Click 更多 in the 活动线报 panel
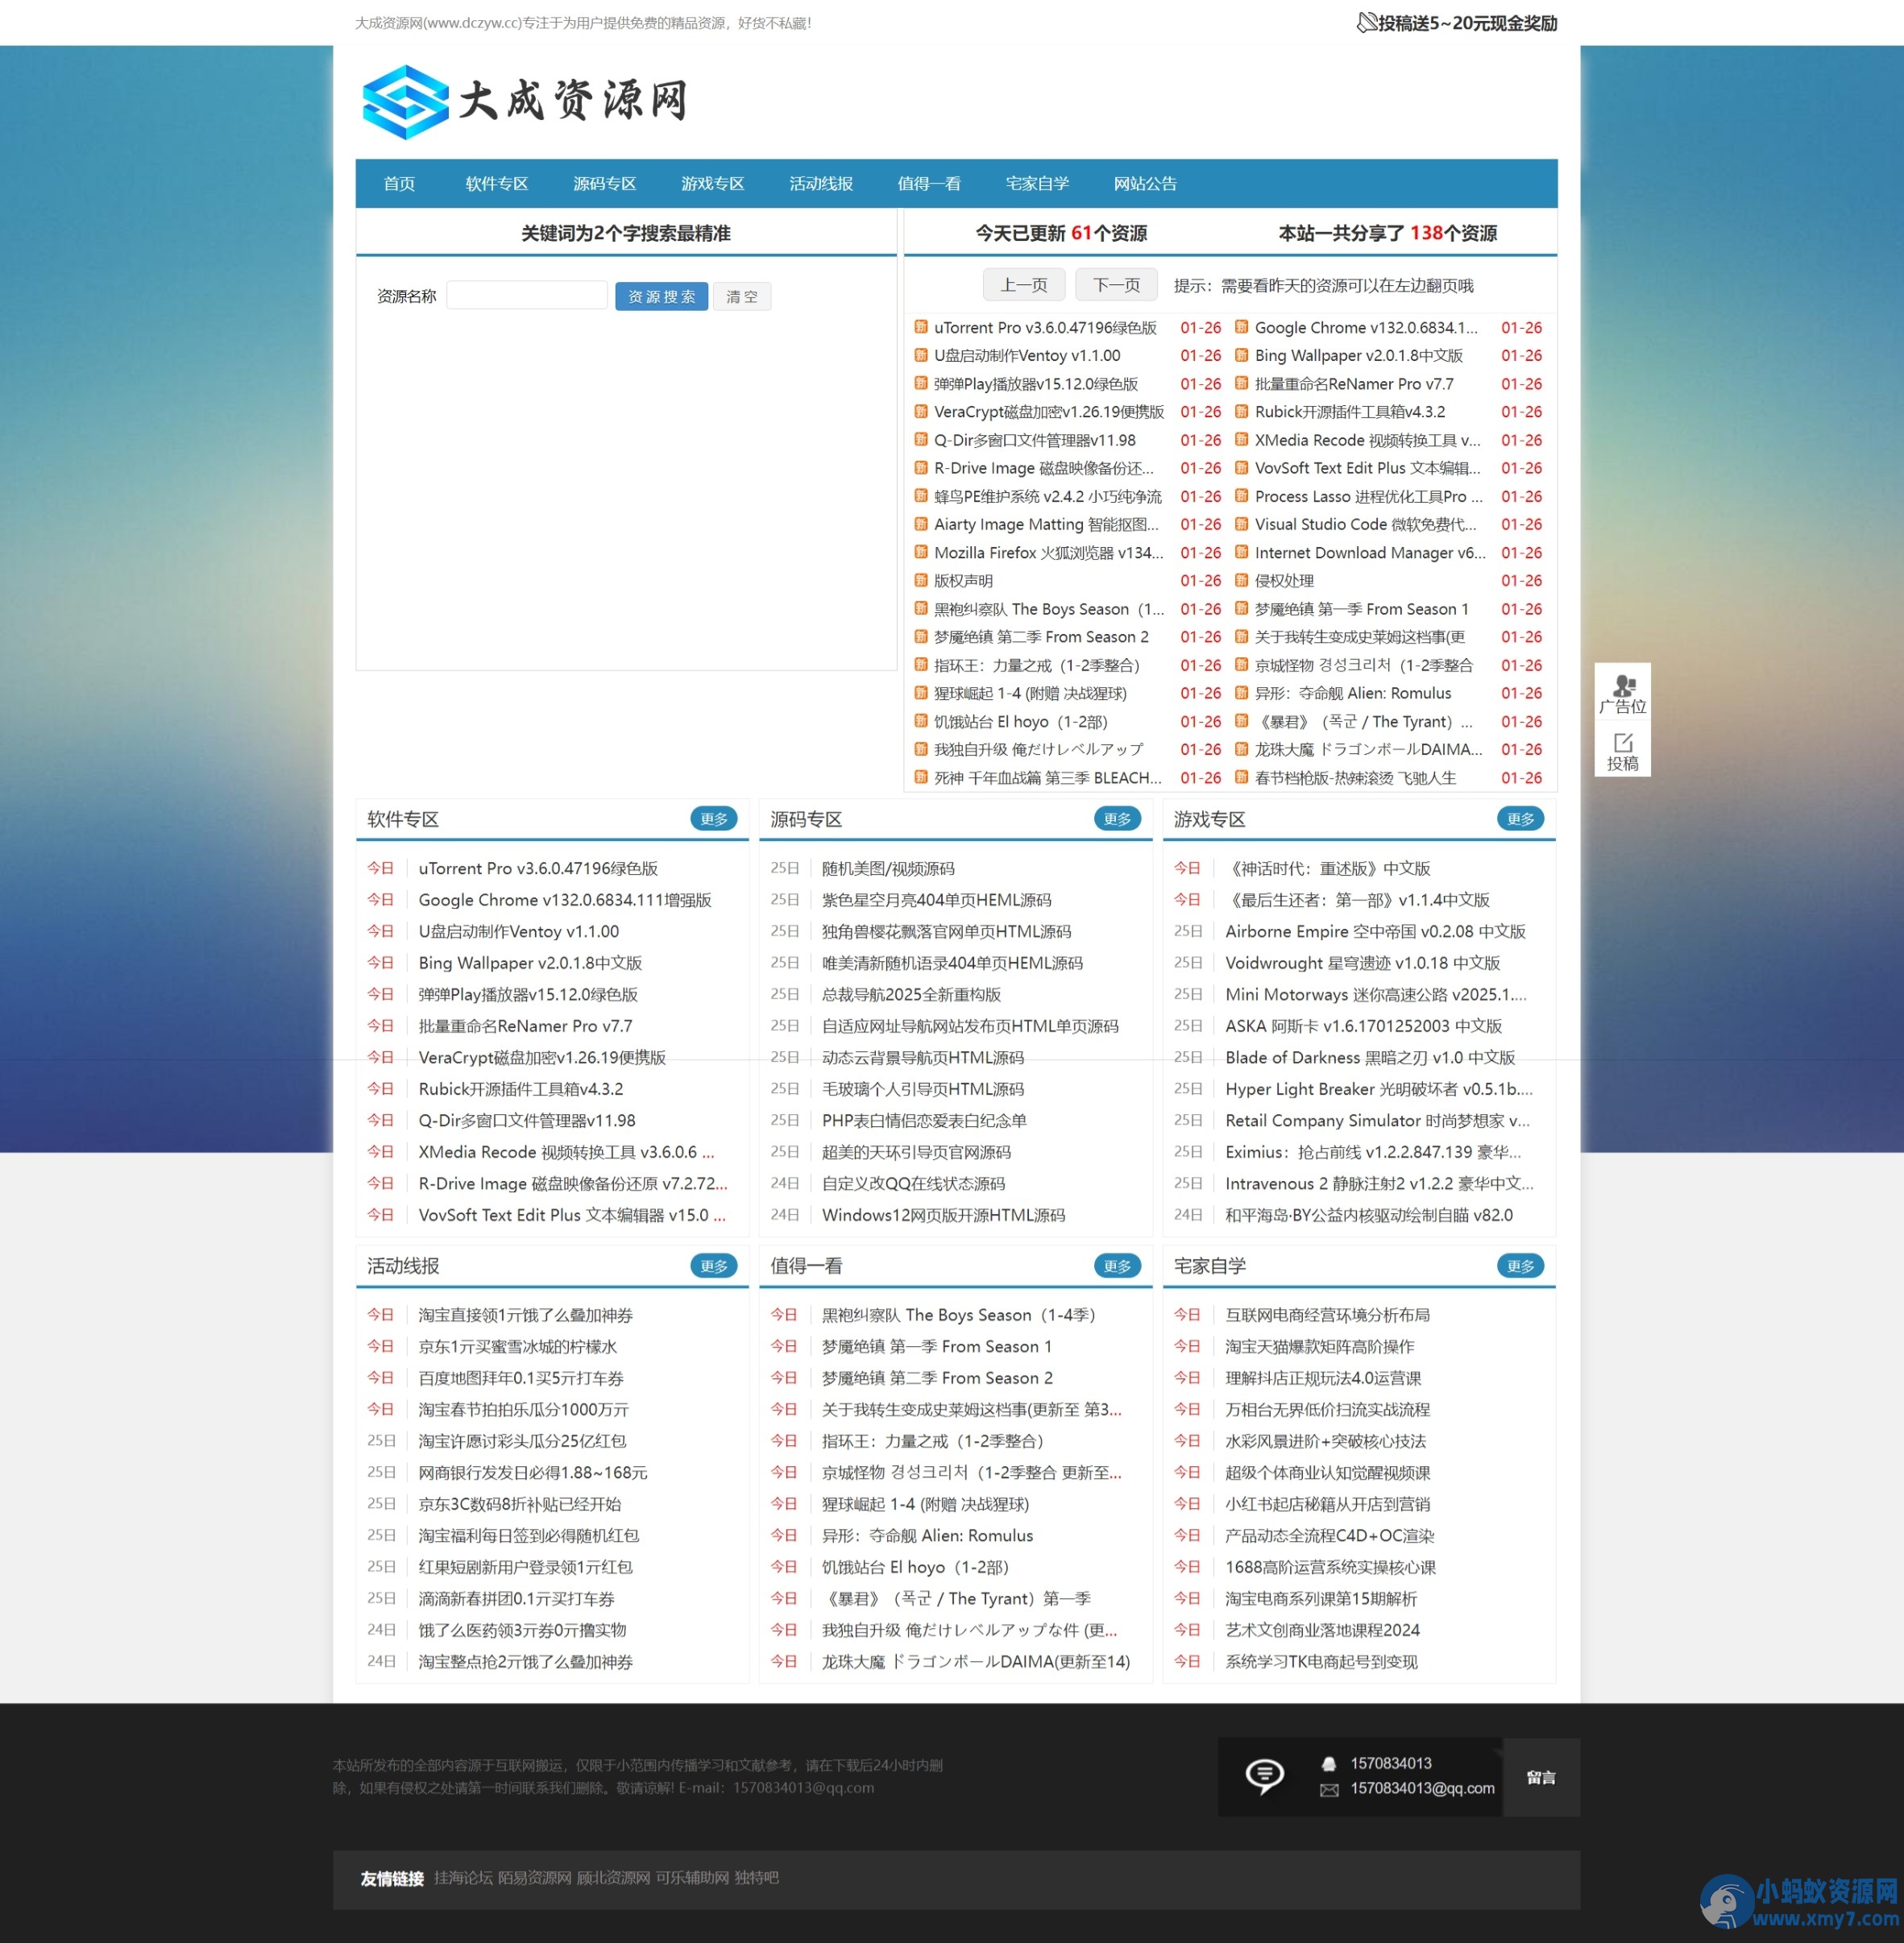This screenshot has height=1943, width=1904. point(714,1266)
